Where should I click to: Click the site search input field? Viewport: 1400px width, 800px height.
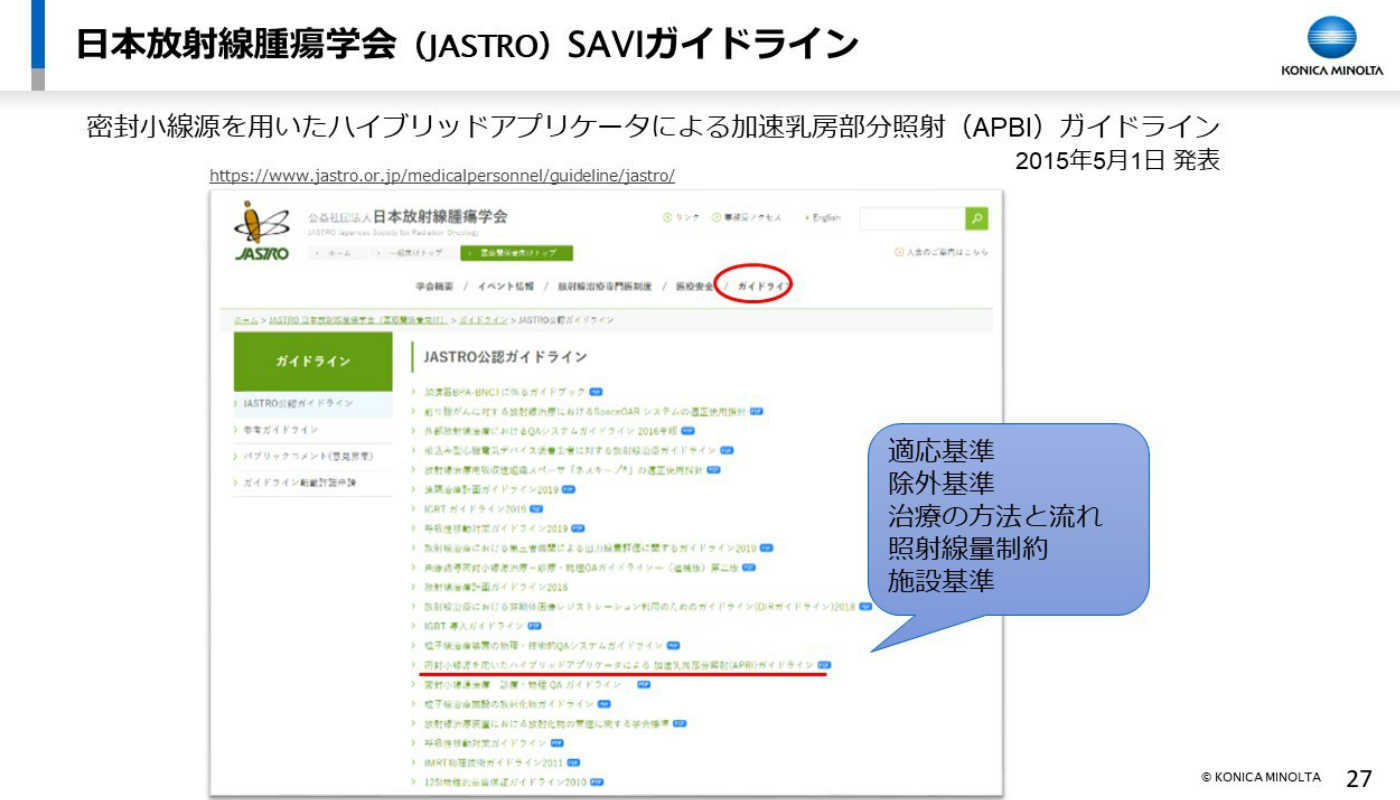pos(911,218)
